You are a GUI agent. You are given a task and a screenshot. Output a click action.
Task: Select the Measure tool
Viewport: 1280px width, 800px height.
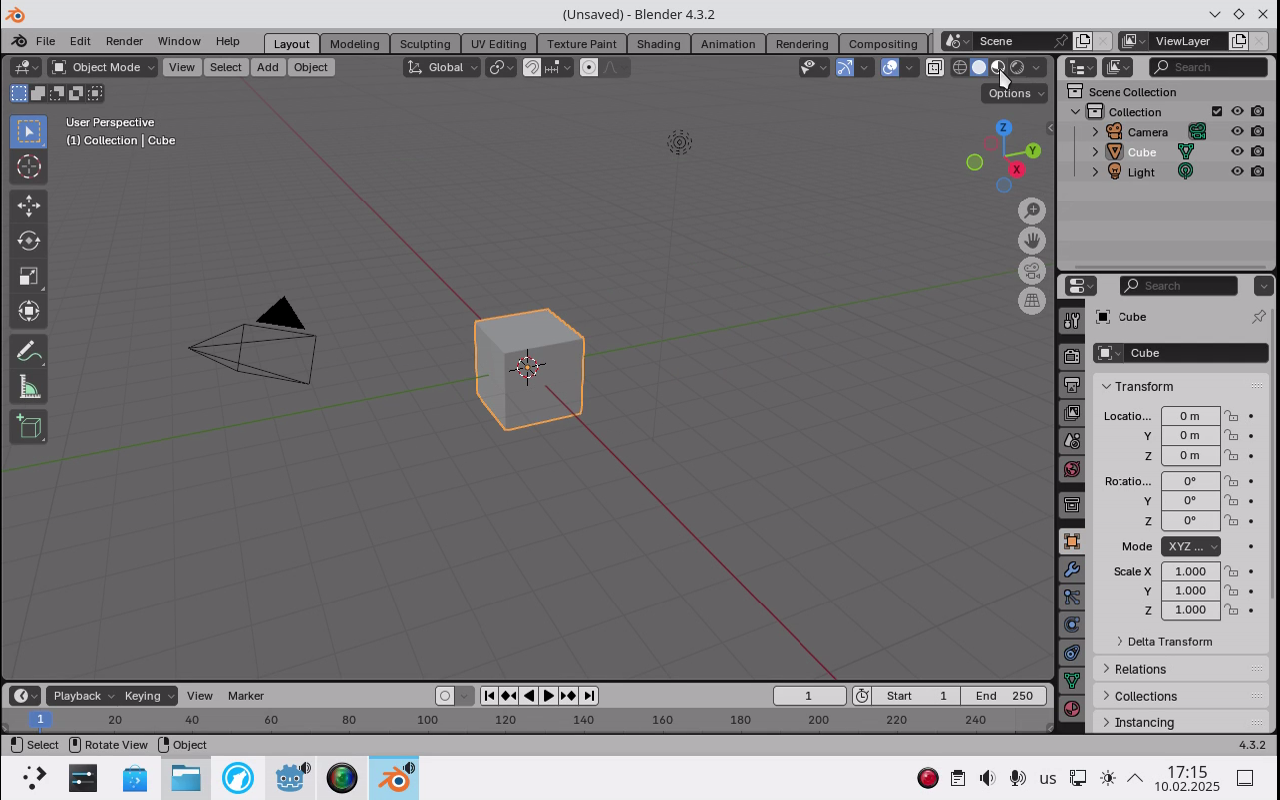click(29, 388)
